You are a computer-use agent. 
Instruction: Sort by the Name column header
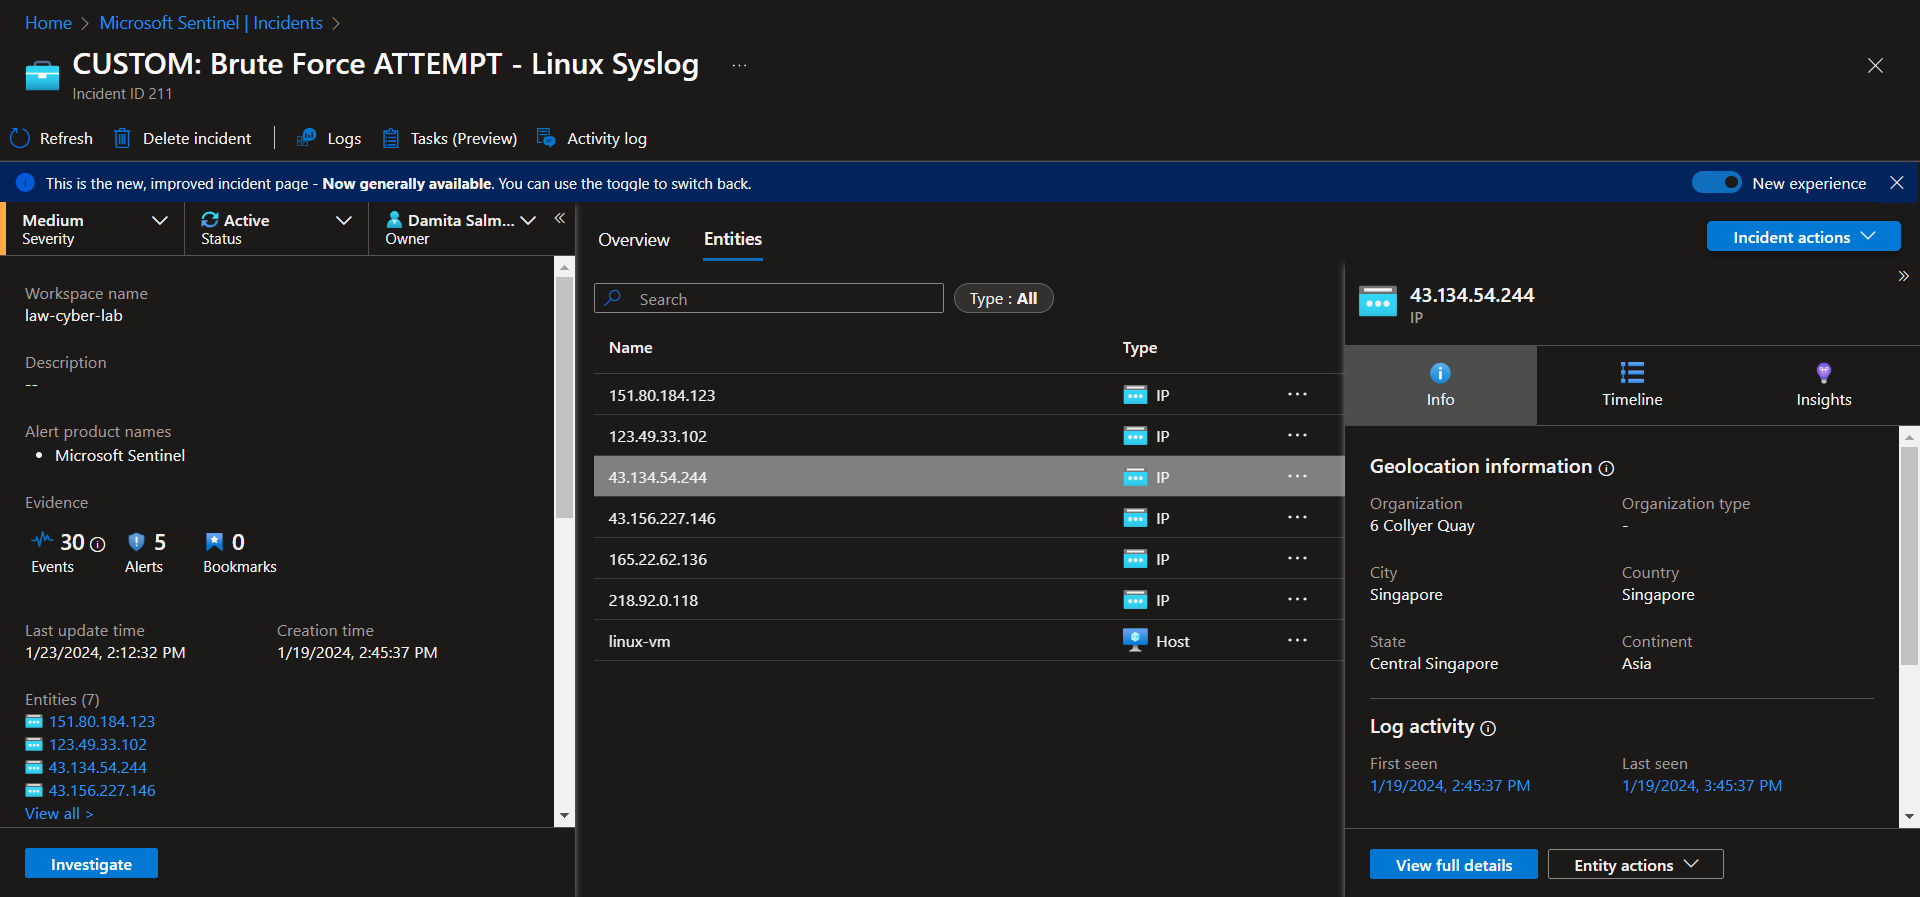pos(630,348)
